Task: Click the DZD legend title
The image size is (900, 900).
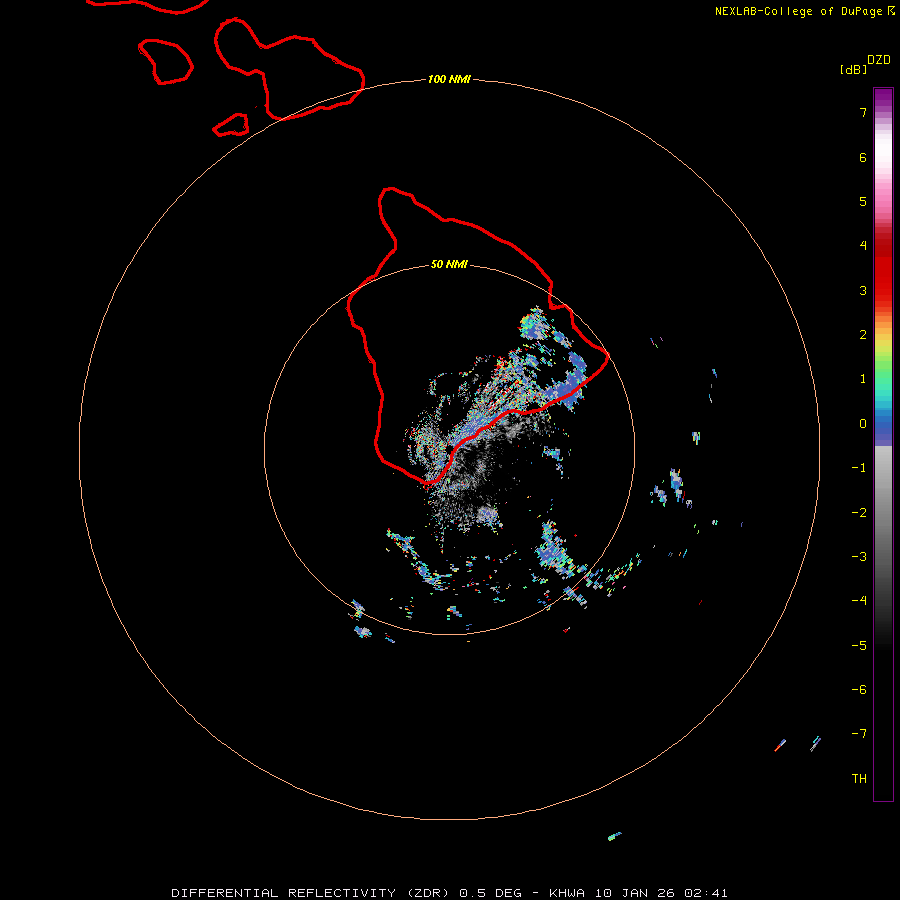Action: 879,60
